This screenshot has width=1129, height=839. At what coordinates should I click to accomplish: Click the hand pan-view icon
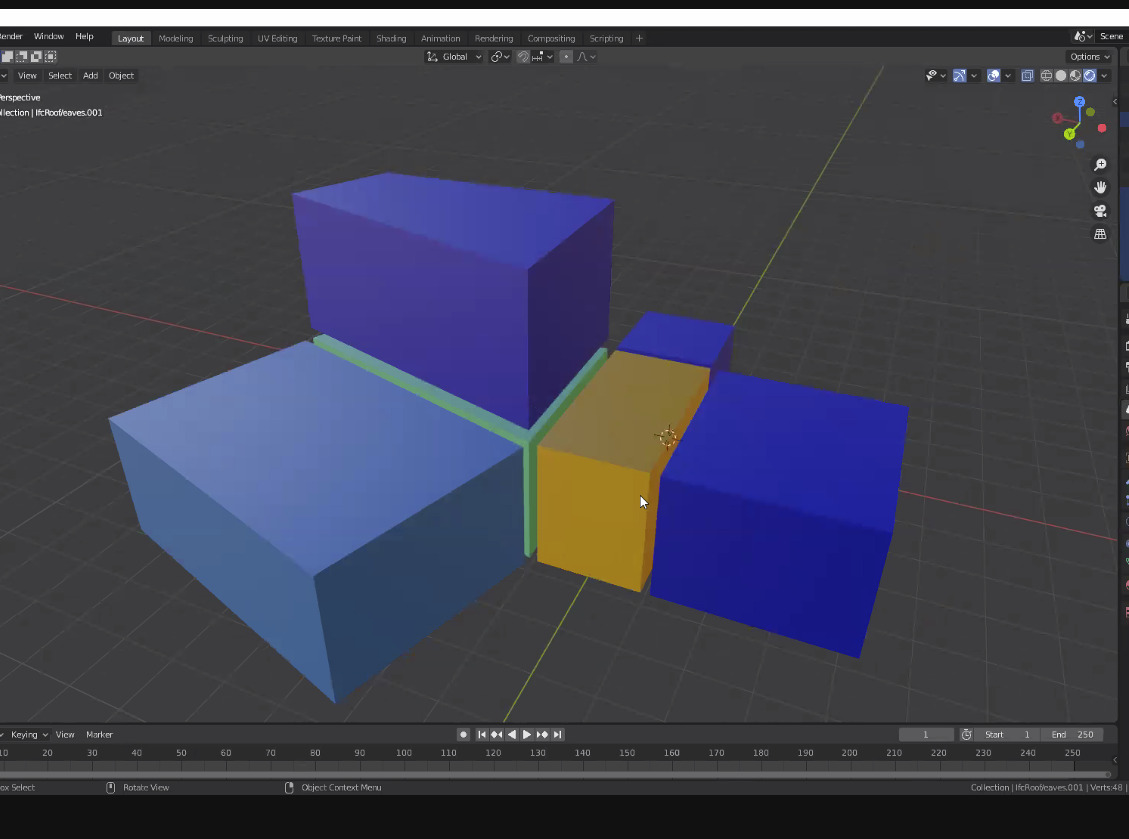pos(1100,188)
